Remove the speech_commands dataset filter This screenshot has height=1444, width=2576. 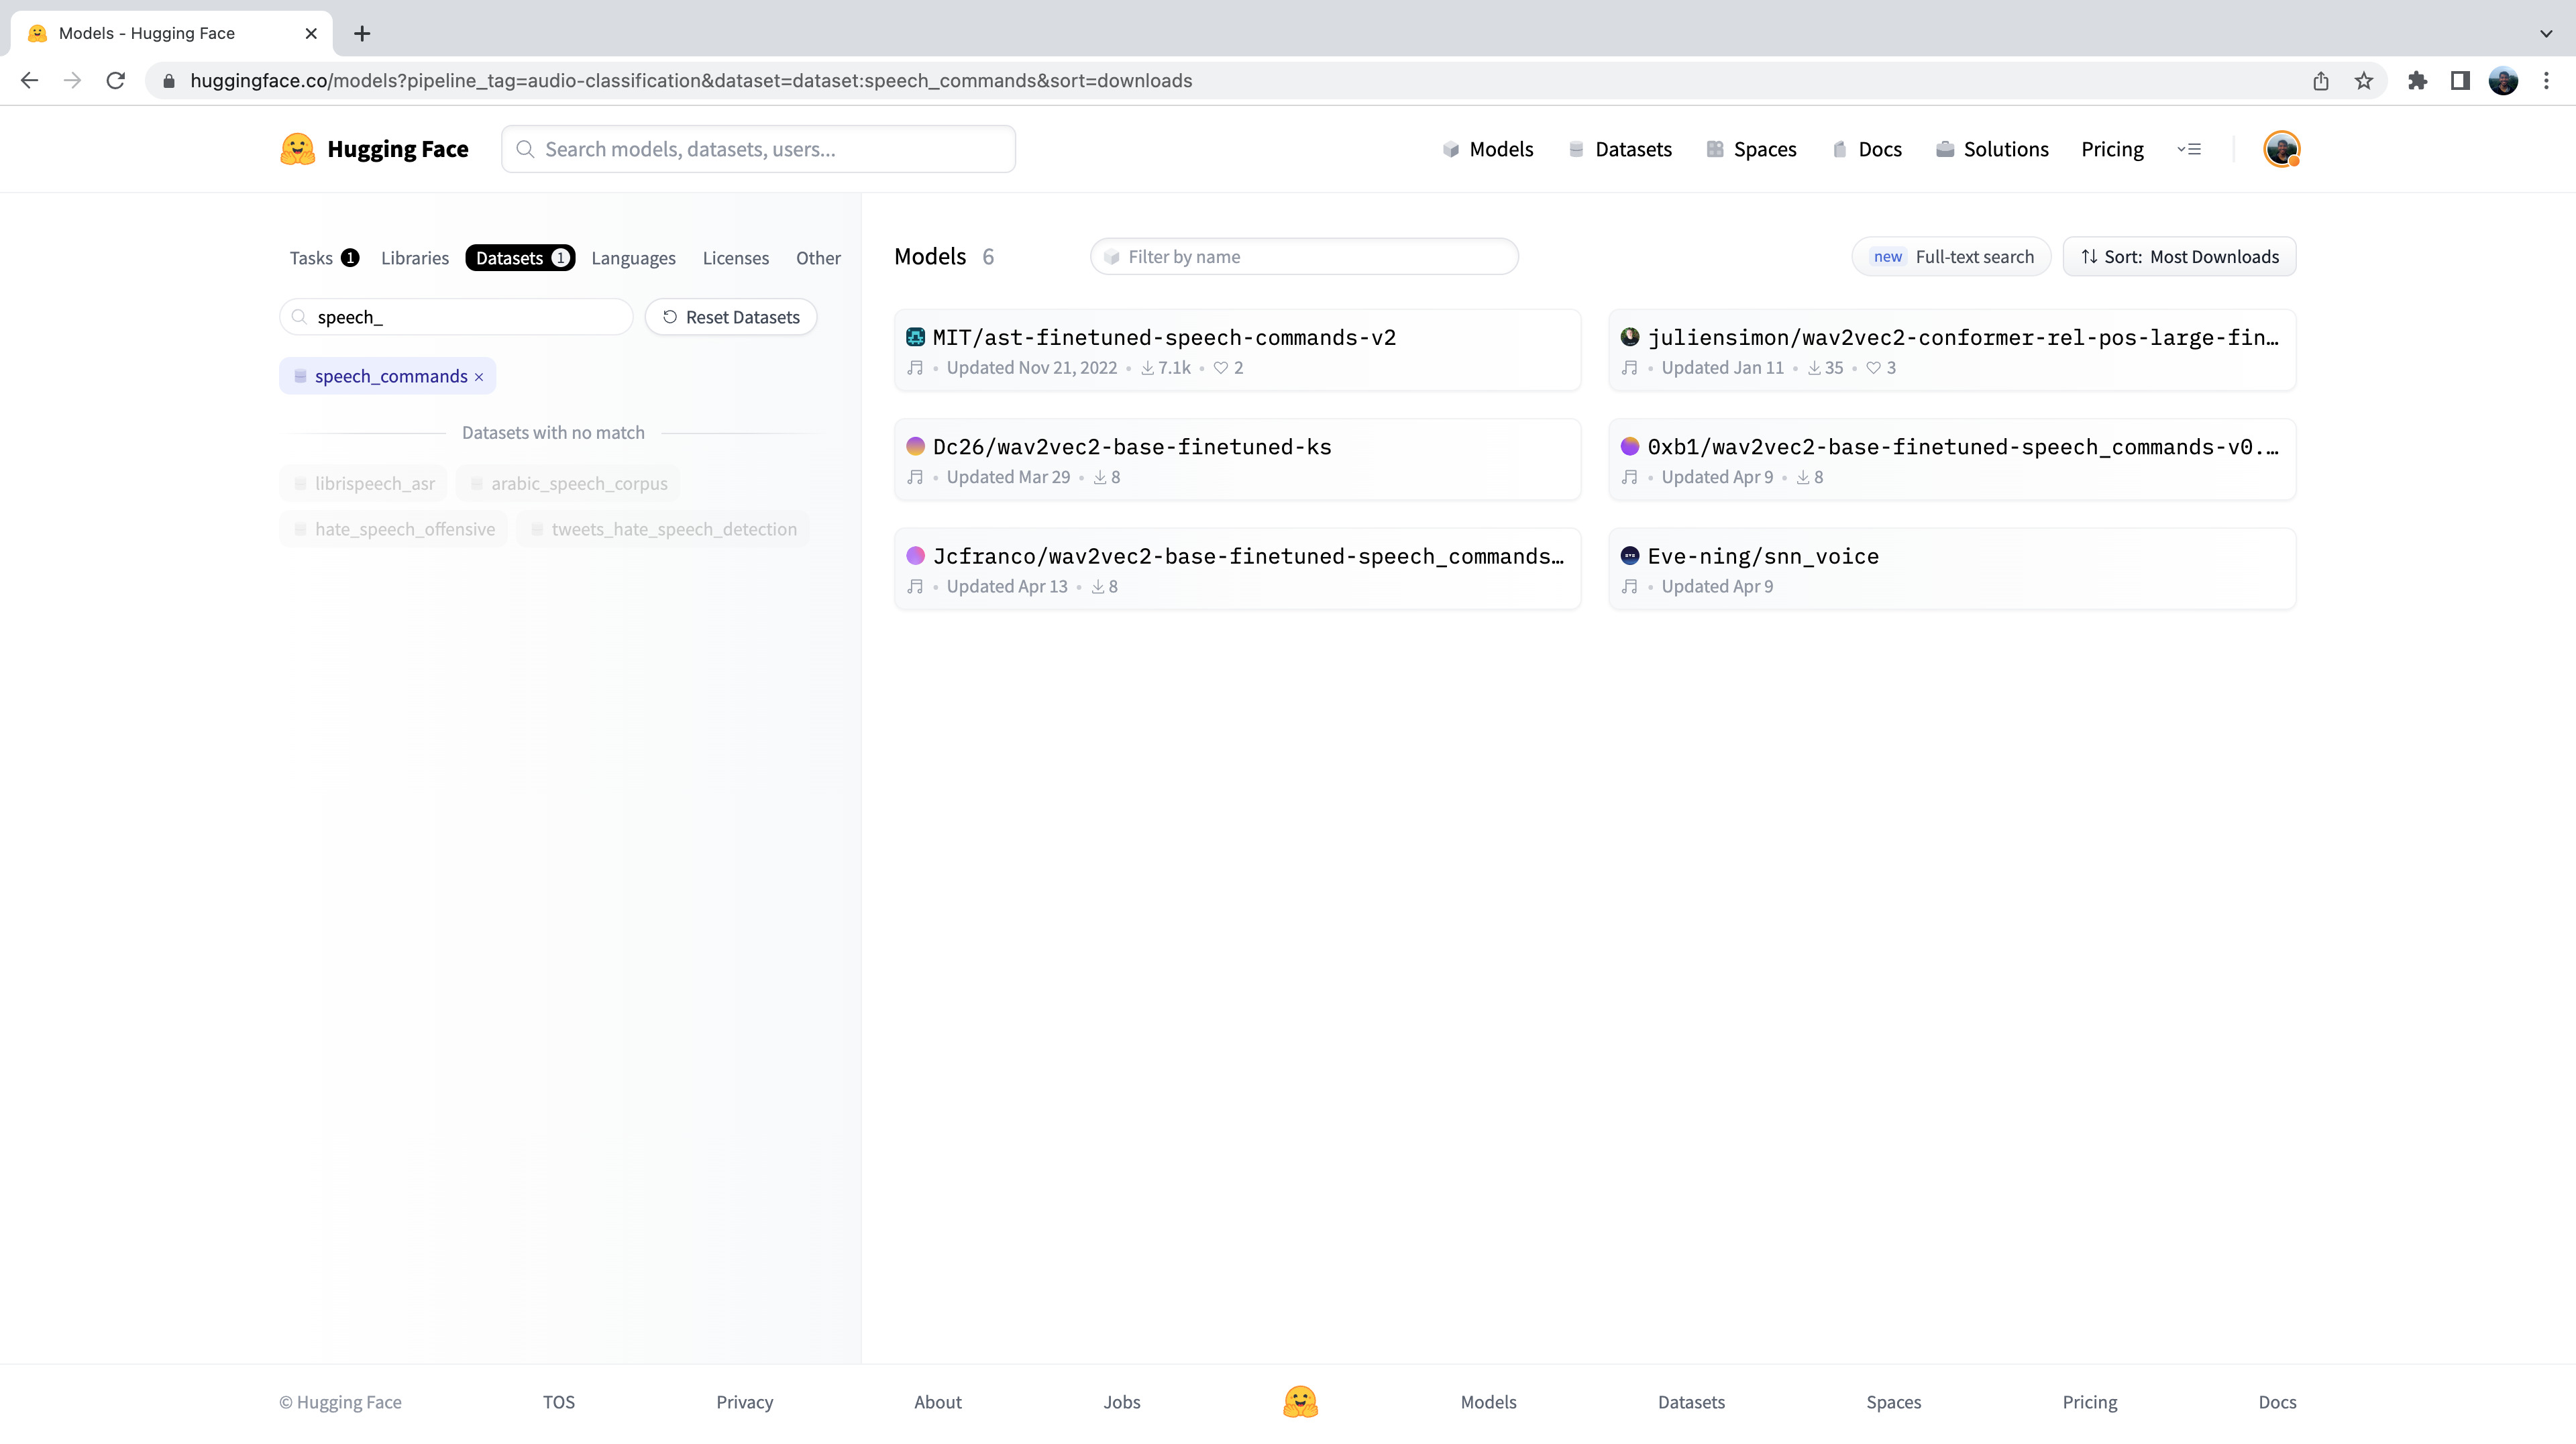[x=479, y=377]
